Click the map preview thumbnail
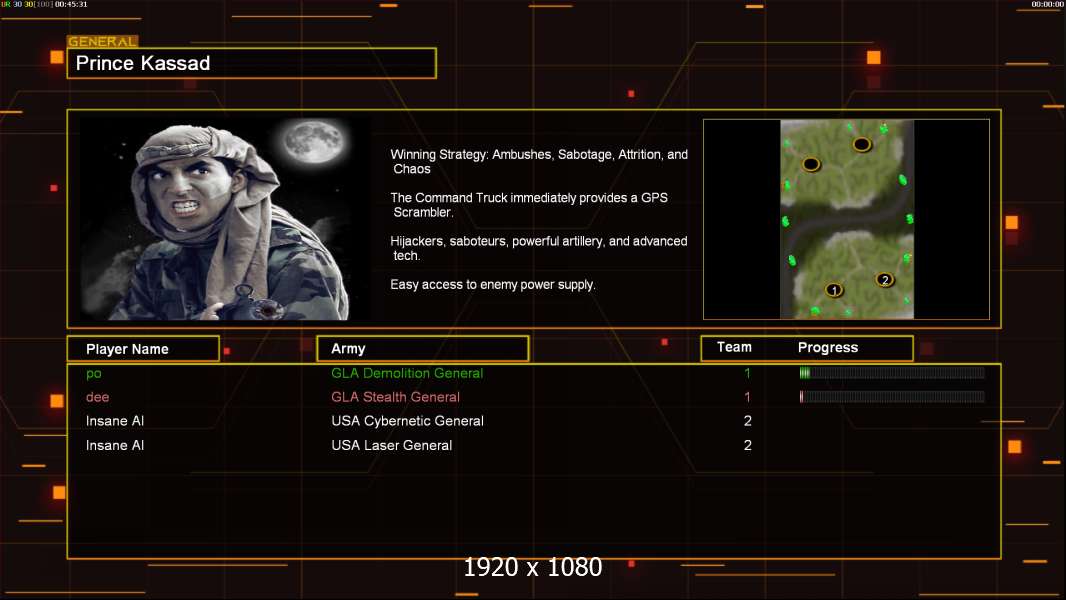 pyautogui.click(x=846, y=219)
